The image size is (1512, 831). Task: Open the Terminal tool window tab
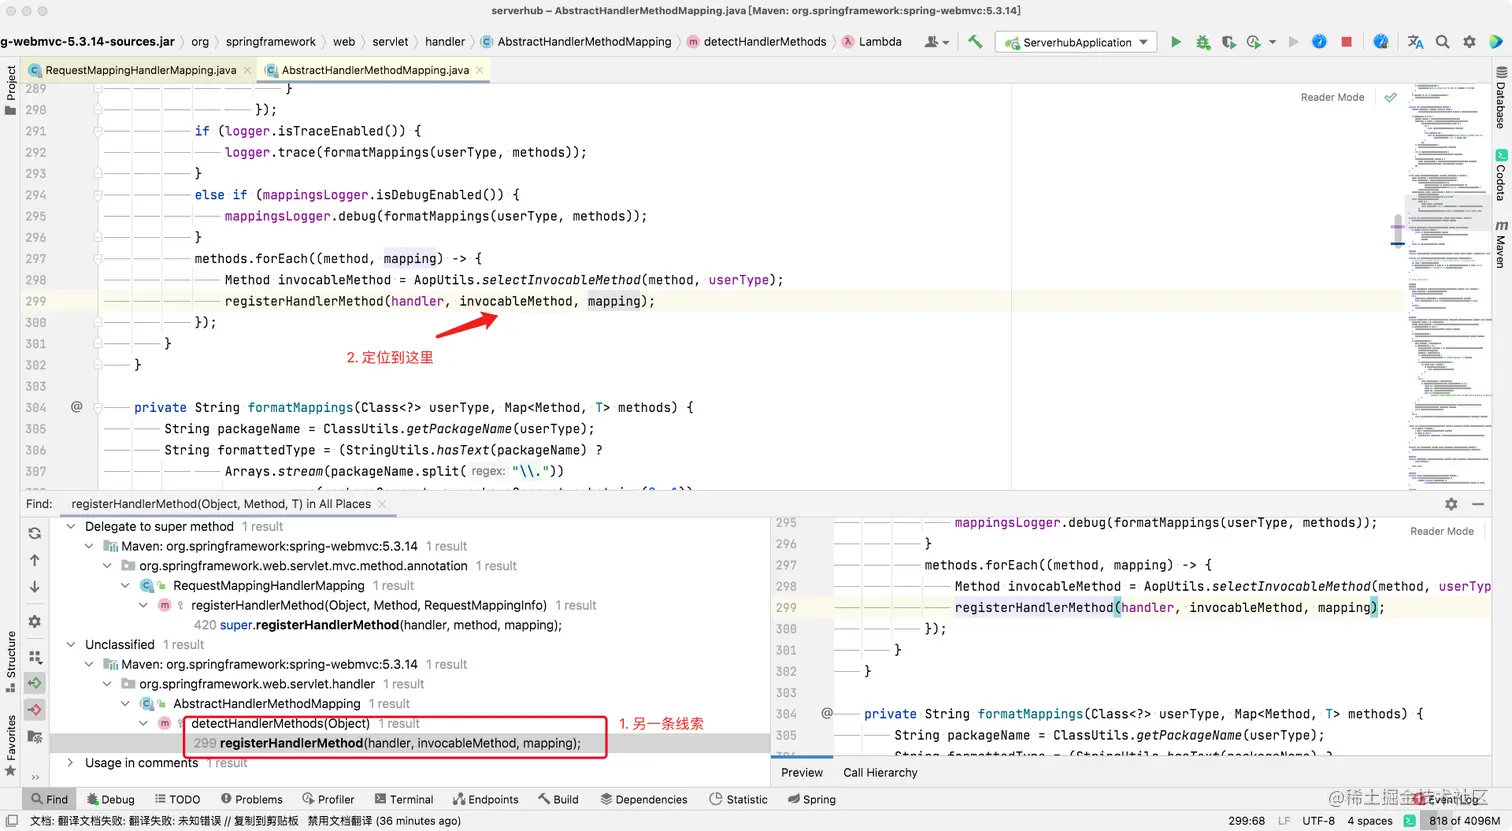click(404, 799)
